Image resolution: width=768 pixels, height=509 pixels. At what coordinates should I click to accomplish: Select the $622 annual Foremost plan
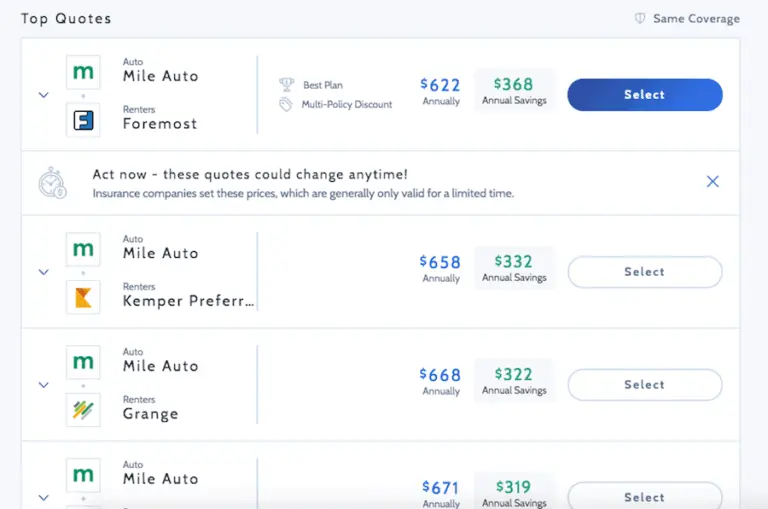click(x=644, y=95)
